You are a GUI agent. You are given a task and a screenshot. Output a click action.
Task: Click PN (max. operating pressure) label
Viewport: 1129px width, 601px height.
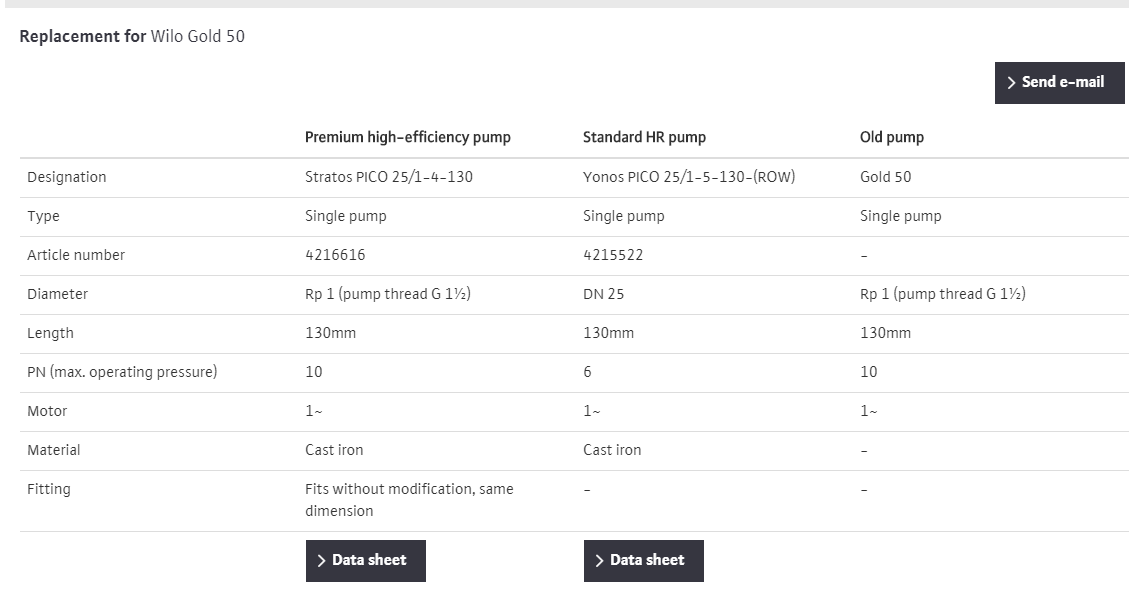pyautogui.click(x=122, y=372)
